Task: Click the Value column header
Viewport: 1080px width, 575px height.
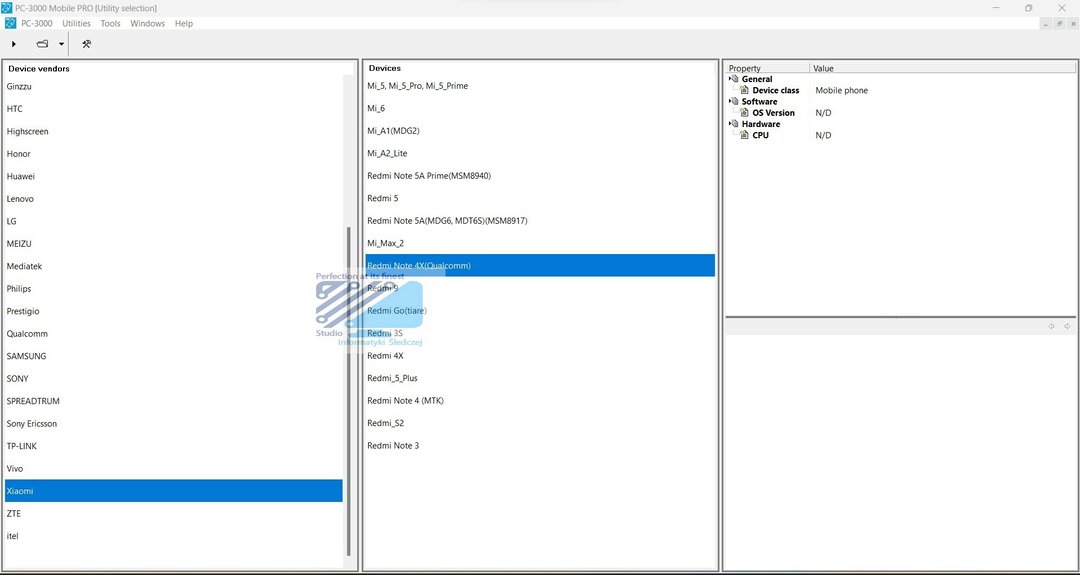Action: [x=942, y=68]
